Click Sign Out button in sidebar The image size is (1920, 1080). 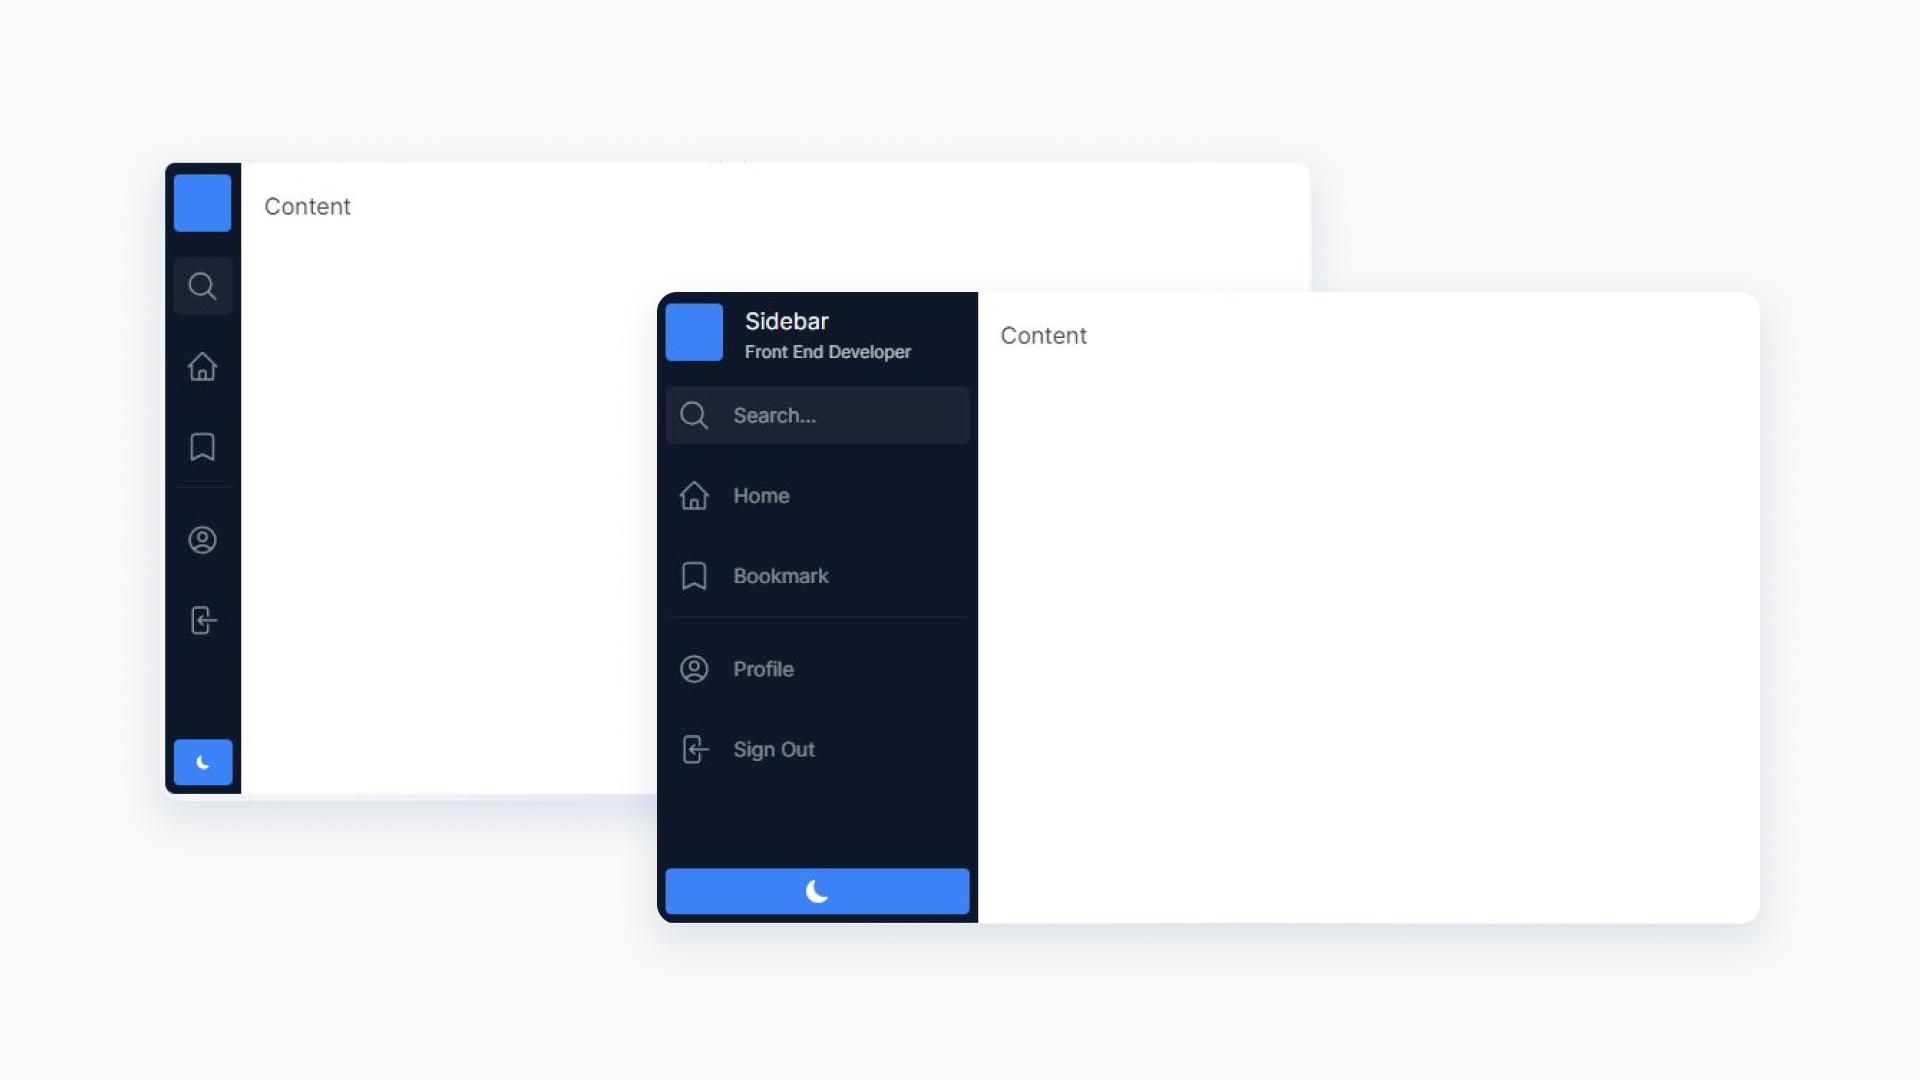(x=816, y=749)
